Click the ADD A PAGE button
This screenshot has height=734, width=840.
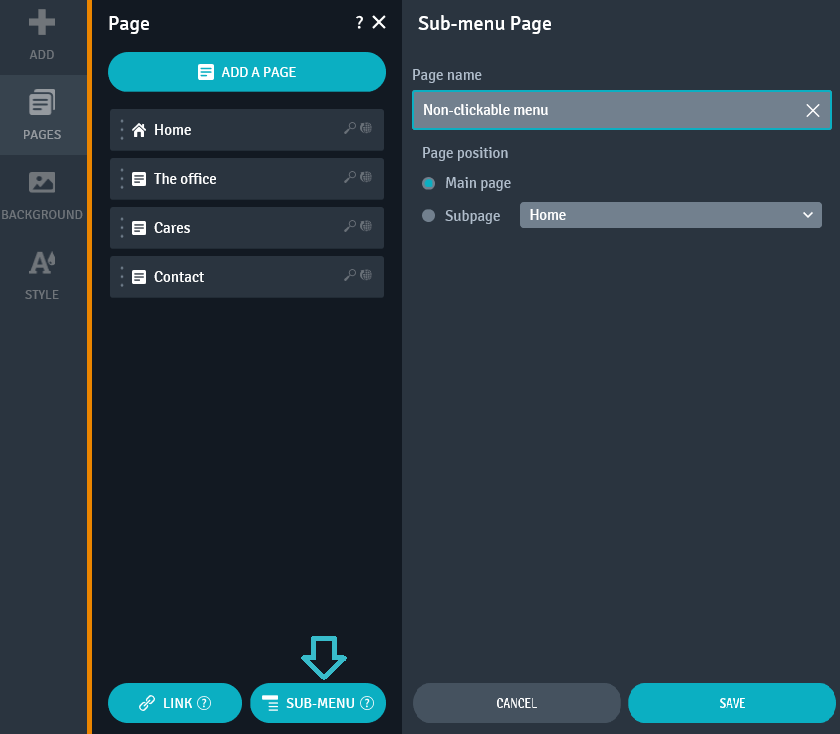tap(246, 71)
